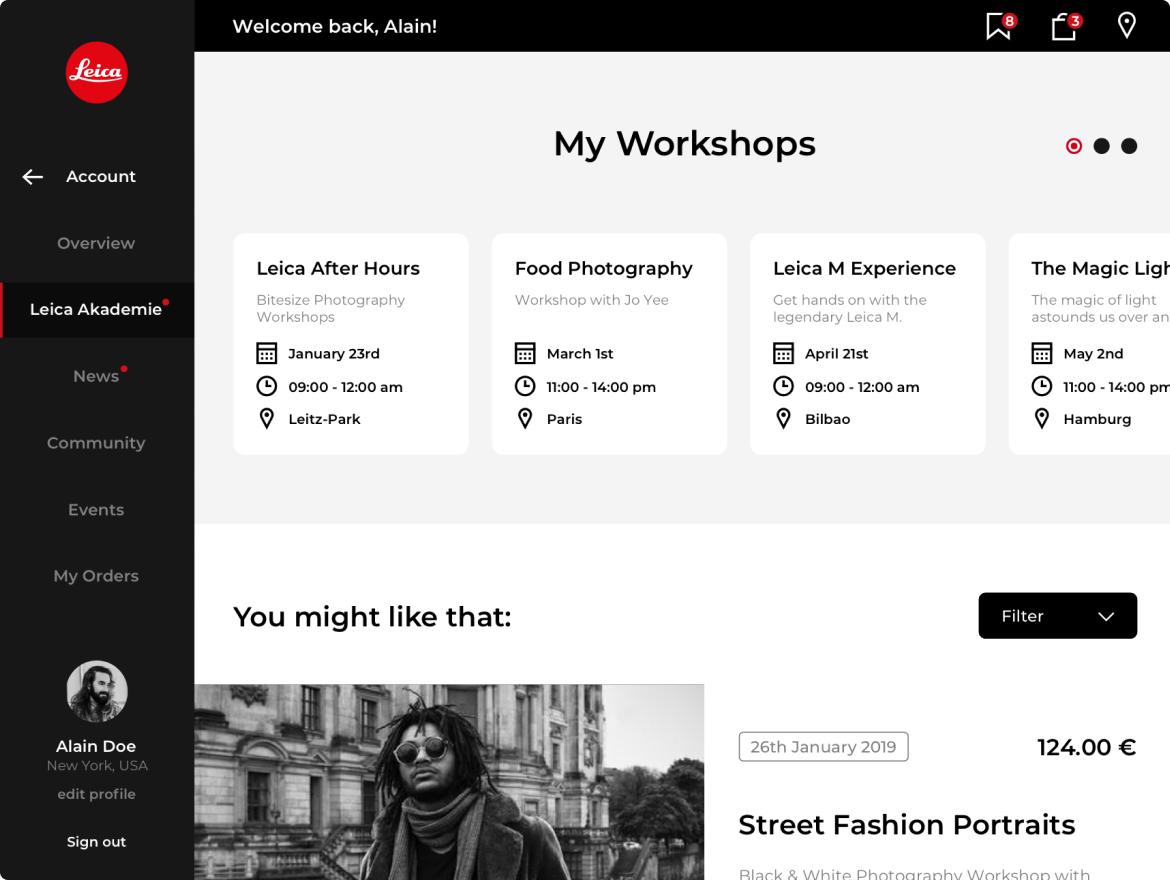The image size is (1170, 880).
Task: Go to Community section
Action: tap(96, 443)
